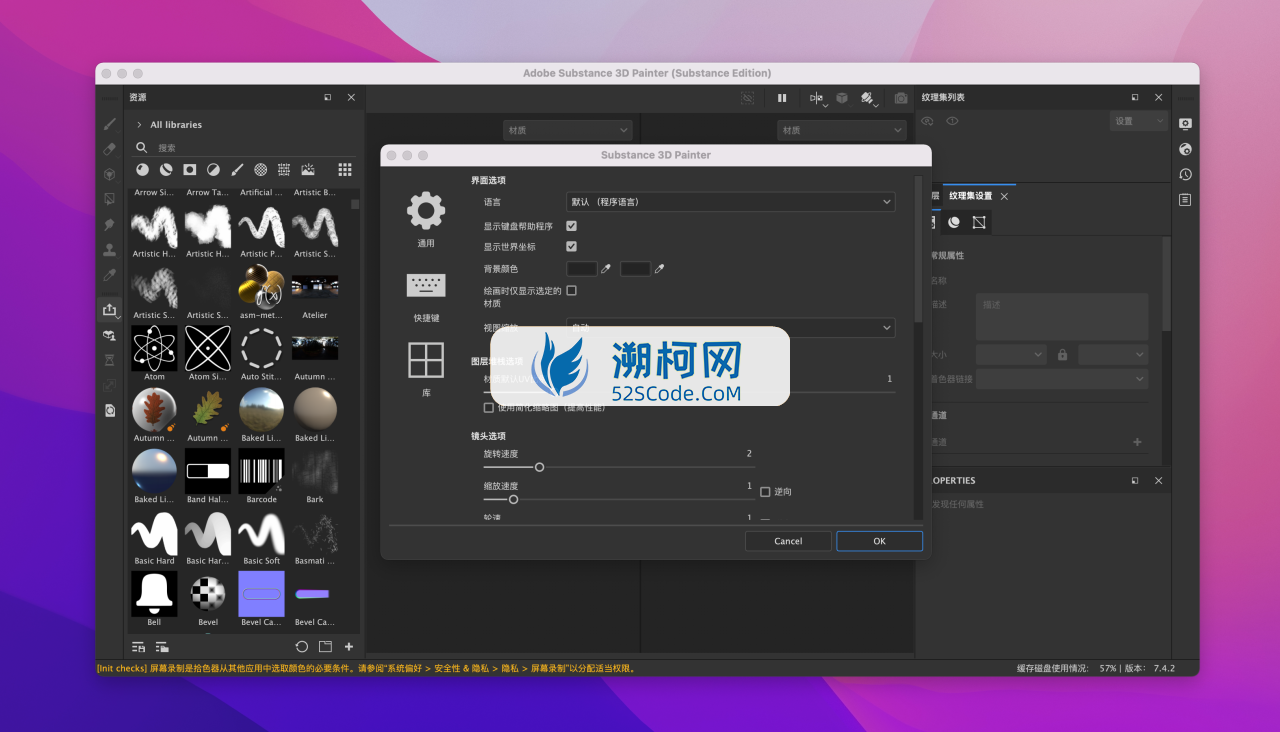Click the second background color swatch
This screenshot has height=732, width=1280.
[x=635, y=269]
